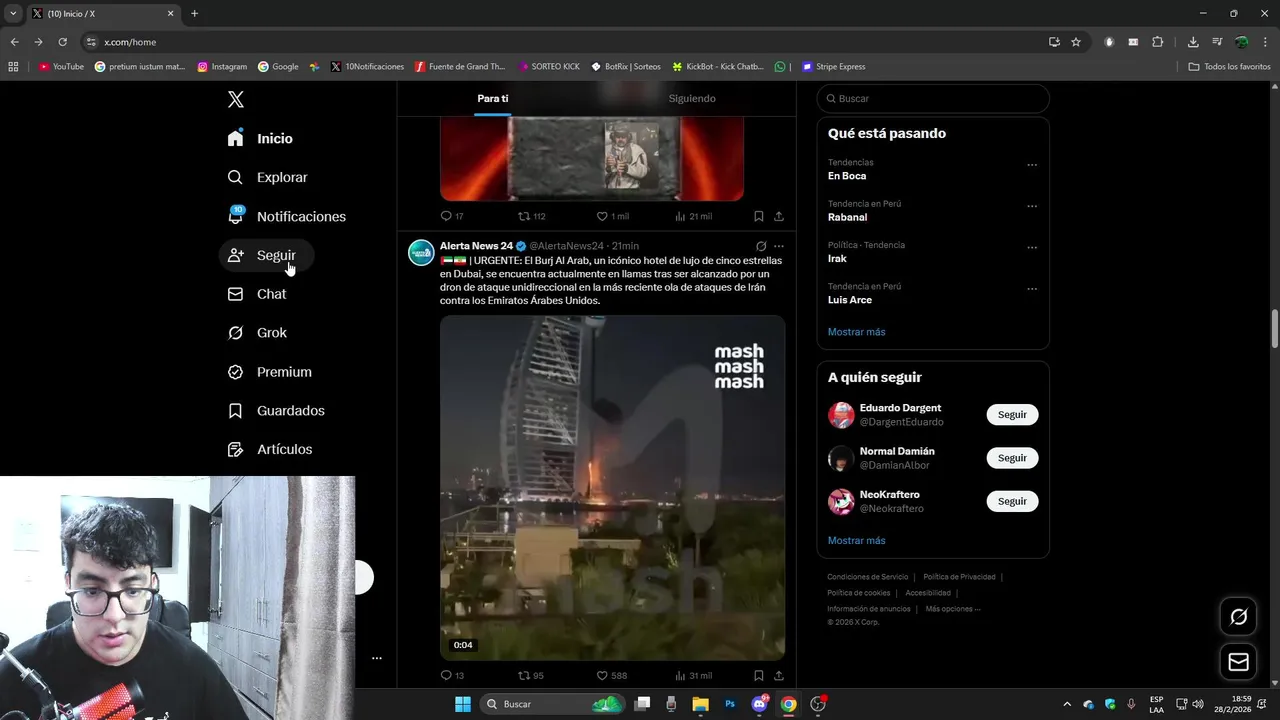Screen dimensions: 1280x720
Task: Open Grok action on Alerta News post
Action: click(761, 246)
